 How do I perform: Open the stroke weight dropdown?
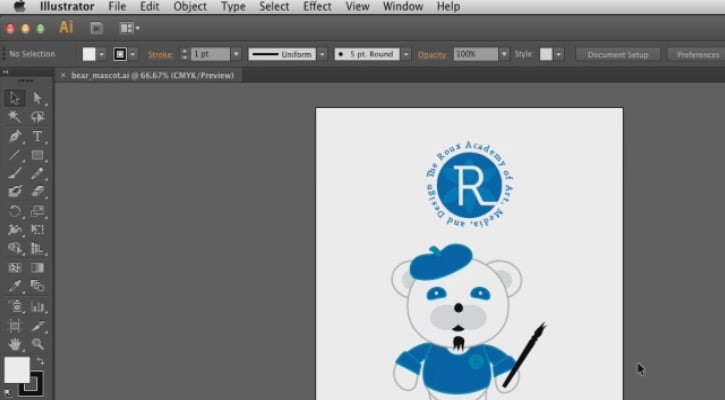coord(236,54)
